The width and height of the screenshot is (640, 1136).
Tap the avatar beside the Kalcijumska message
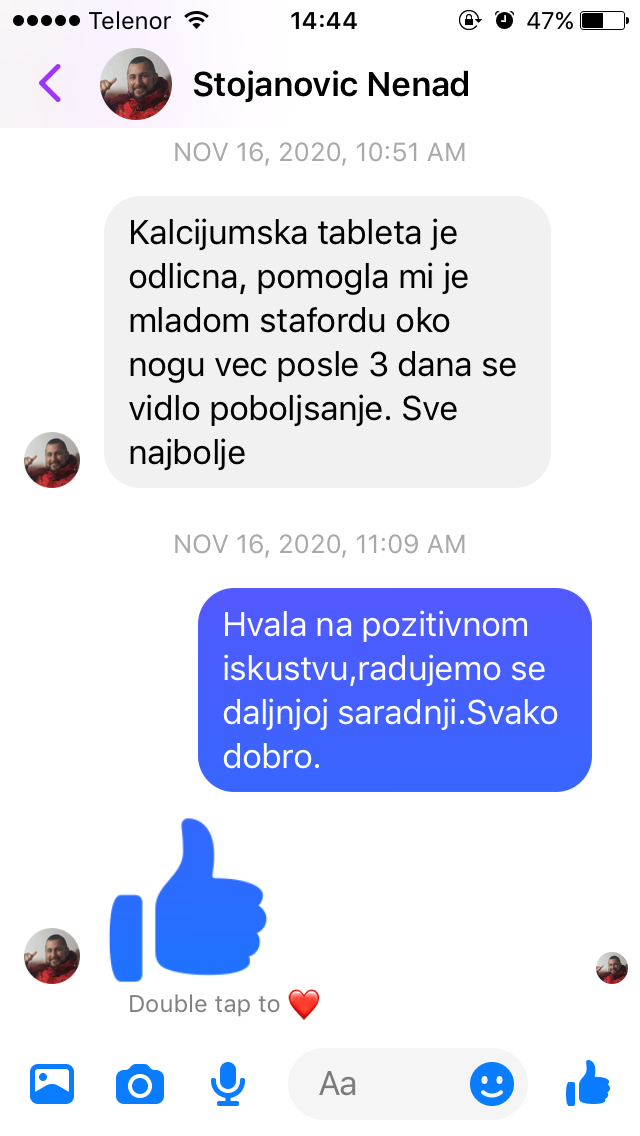click(52, 460)
